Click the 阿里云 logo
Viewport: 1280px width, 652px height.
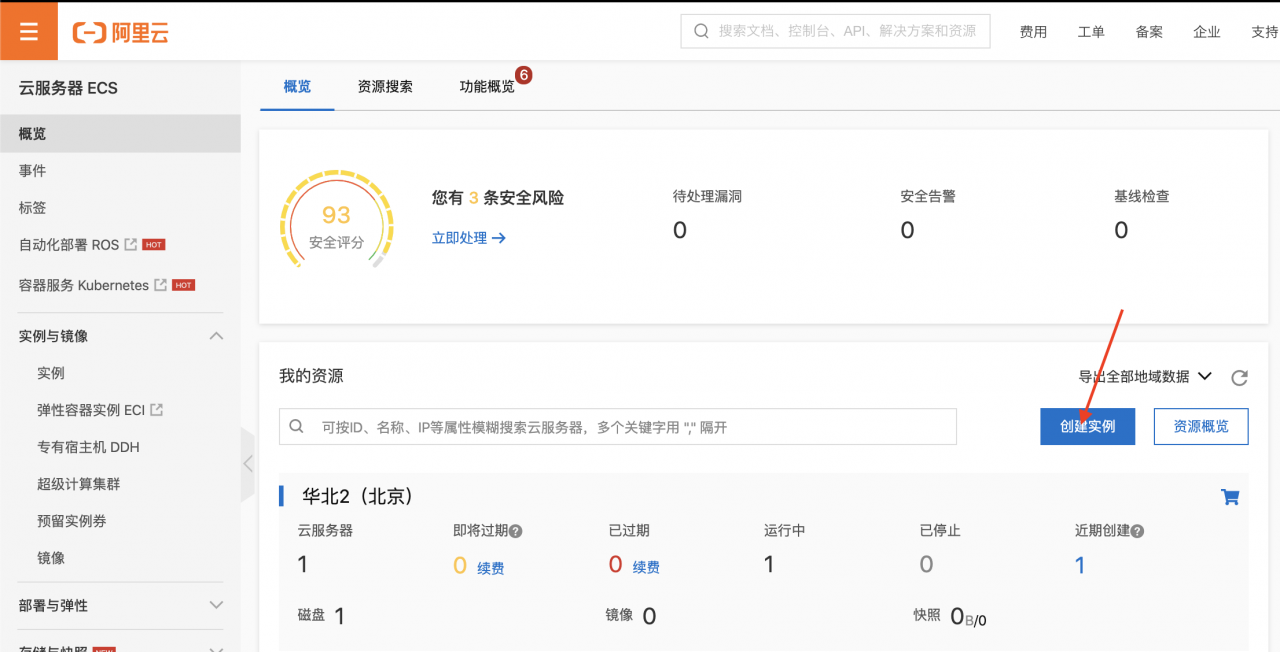(120, 31)
